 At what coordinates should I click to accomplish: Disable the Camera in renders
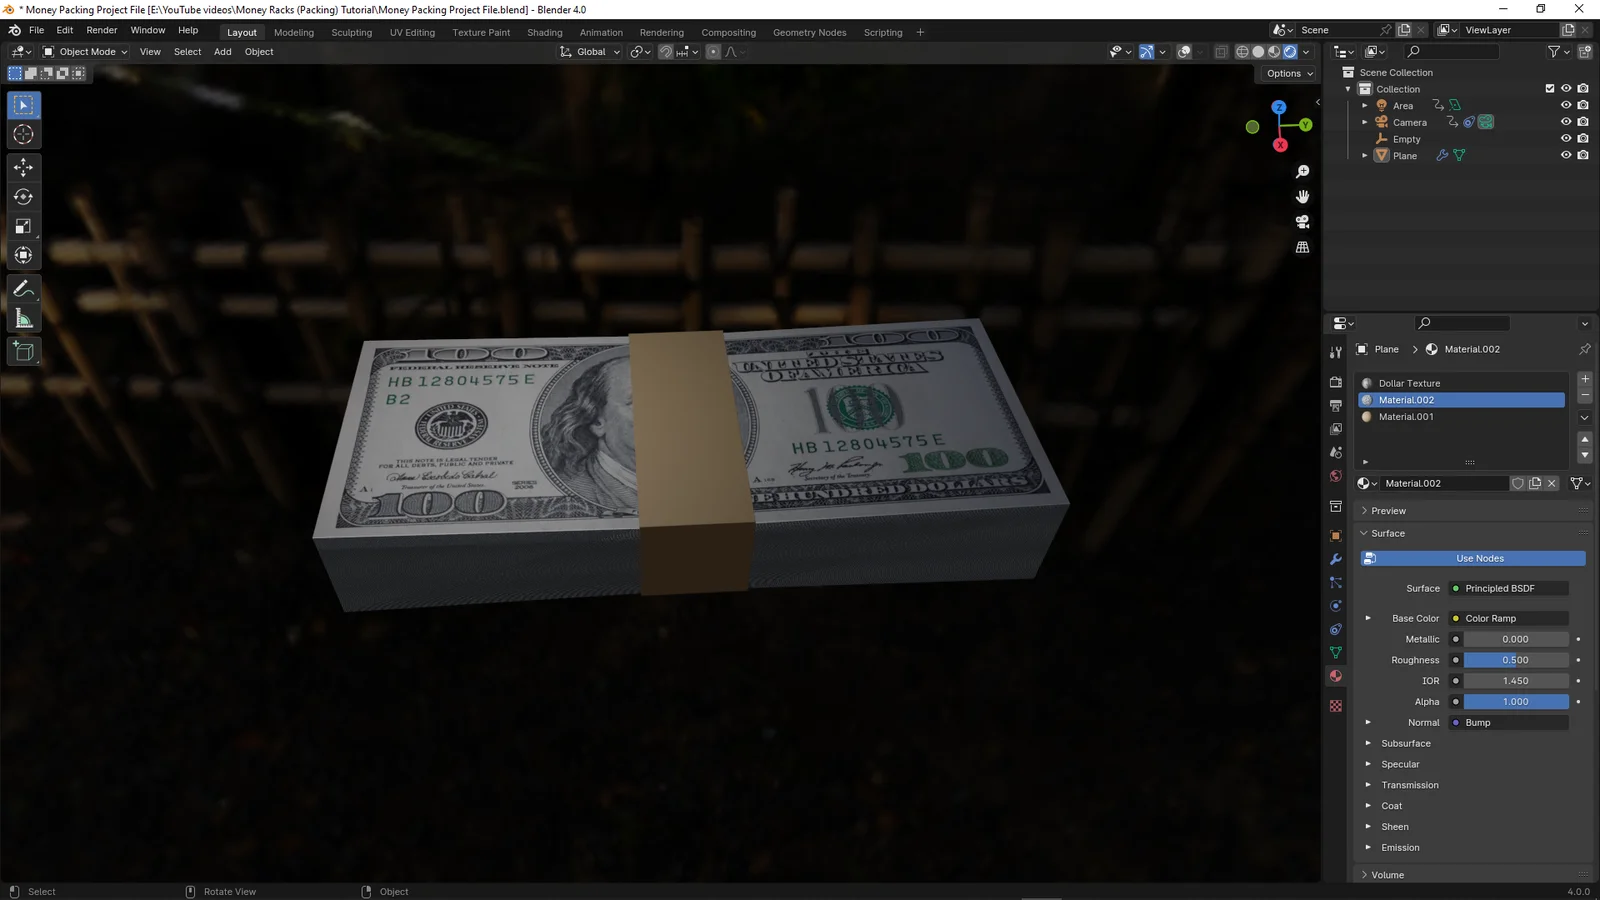[1583, 121]
